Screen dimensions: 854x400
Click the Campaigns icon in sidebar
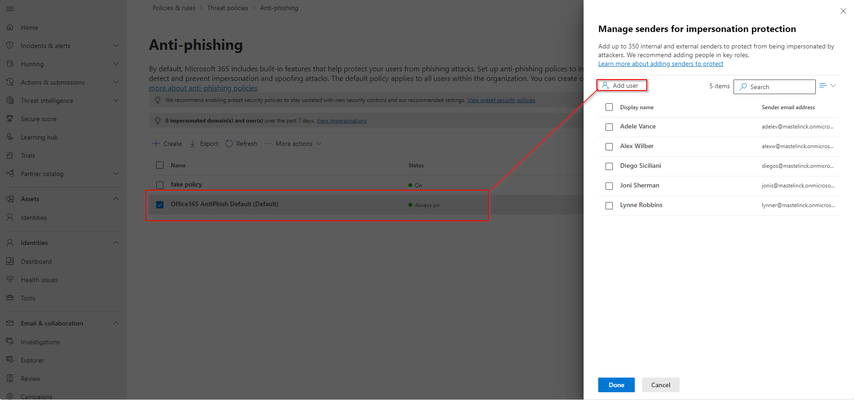[9, 396]
